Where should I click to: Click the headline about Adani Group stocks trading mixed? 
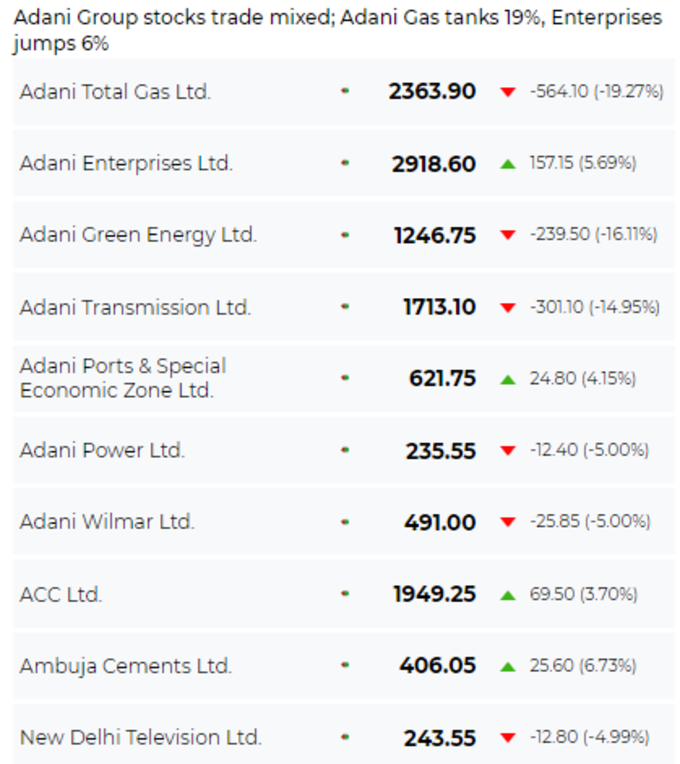coord(338,30)
